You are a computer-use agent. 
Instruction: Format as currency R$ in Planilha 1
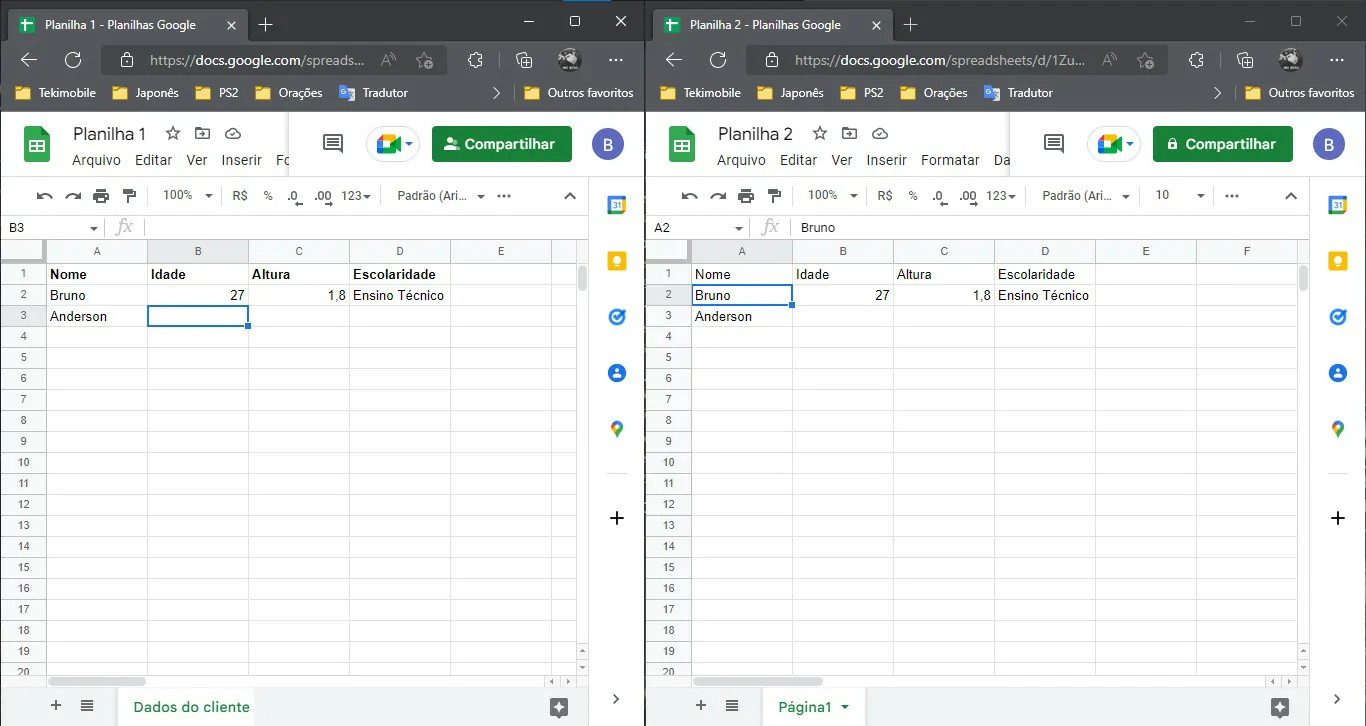point(240,196)
